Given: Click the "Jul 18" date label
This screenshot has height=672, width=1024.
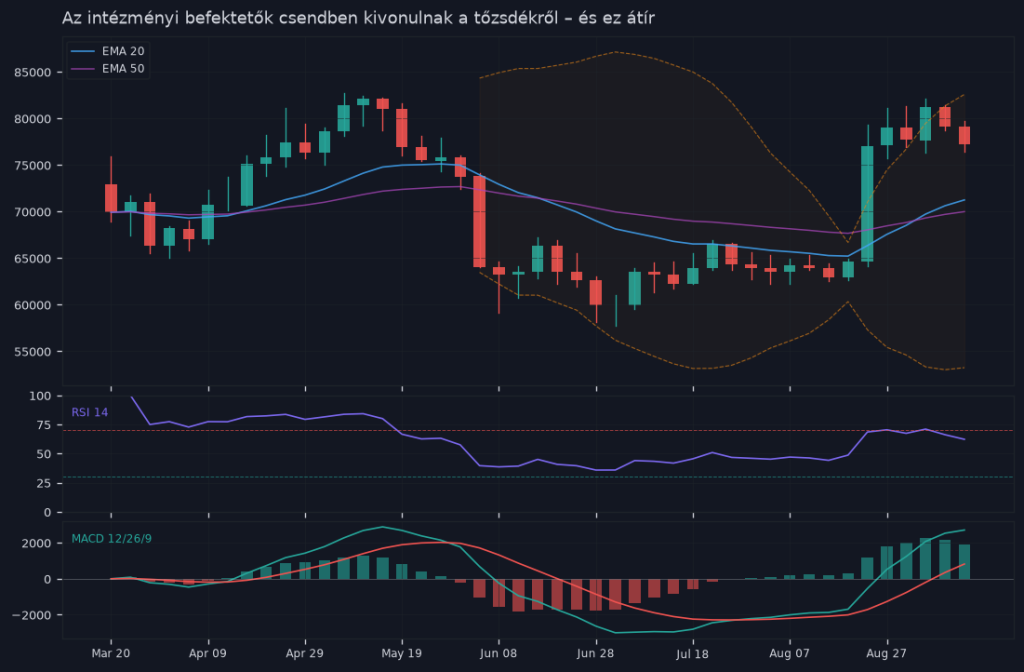Looking at the screenshot, I should point(692,653).
